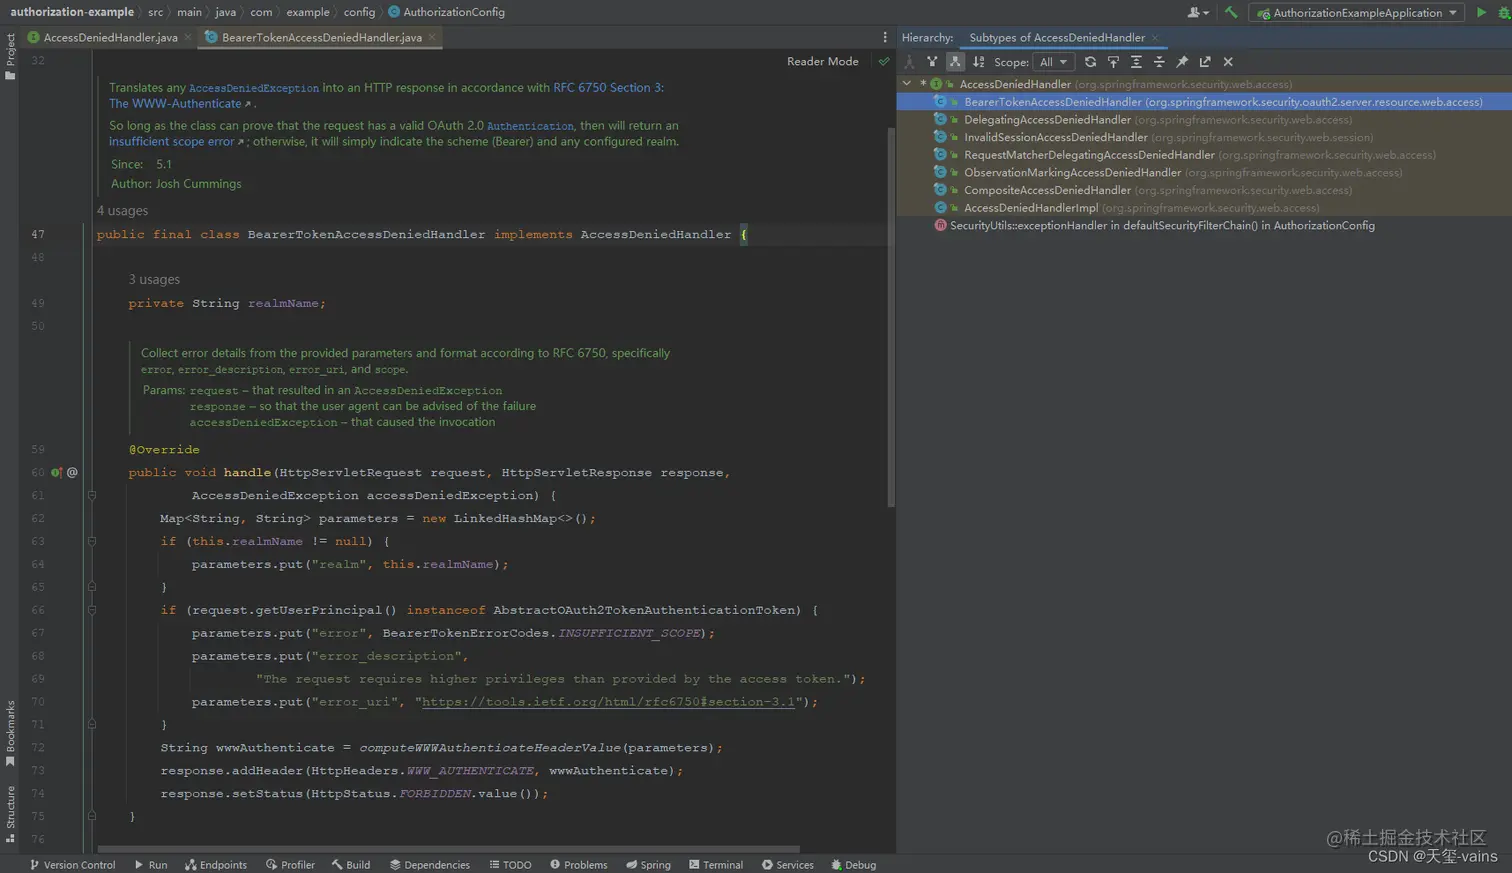Fold the handle method at line 61
Viewport: 1512px width, 873px height.
click(x=91, y=496)
